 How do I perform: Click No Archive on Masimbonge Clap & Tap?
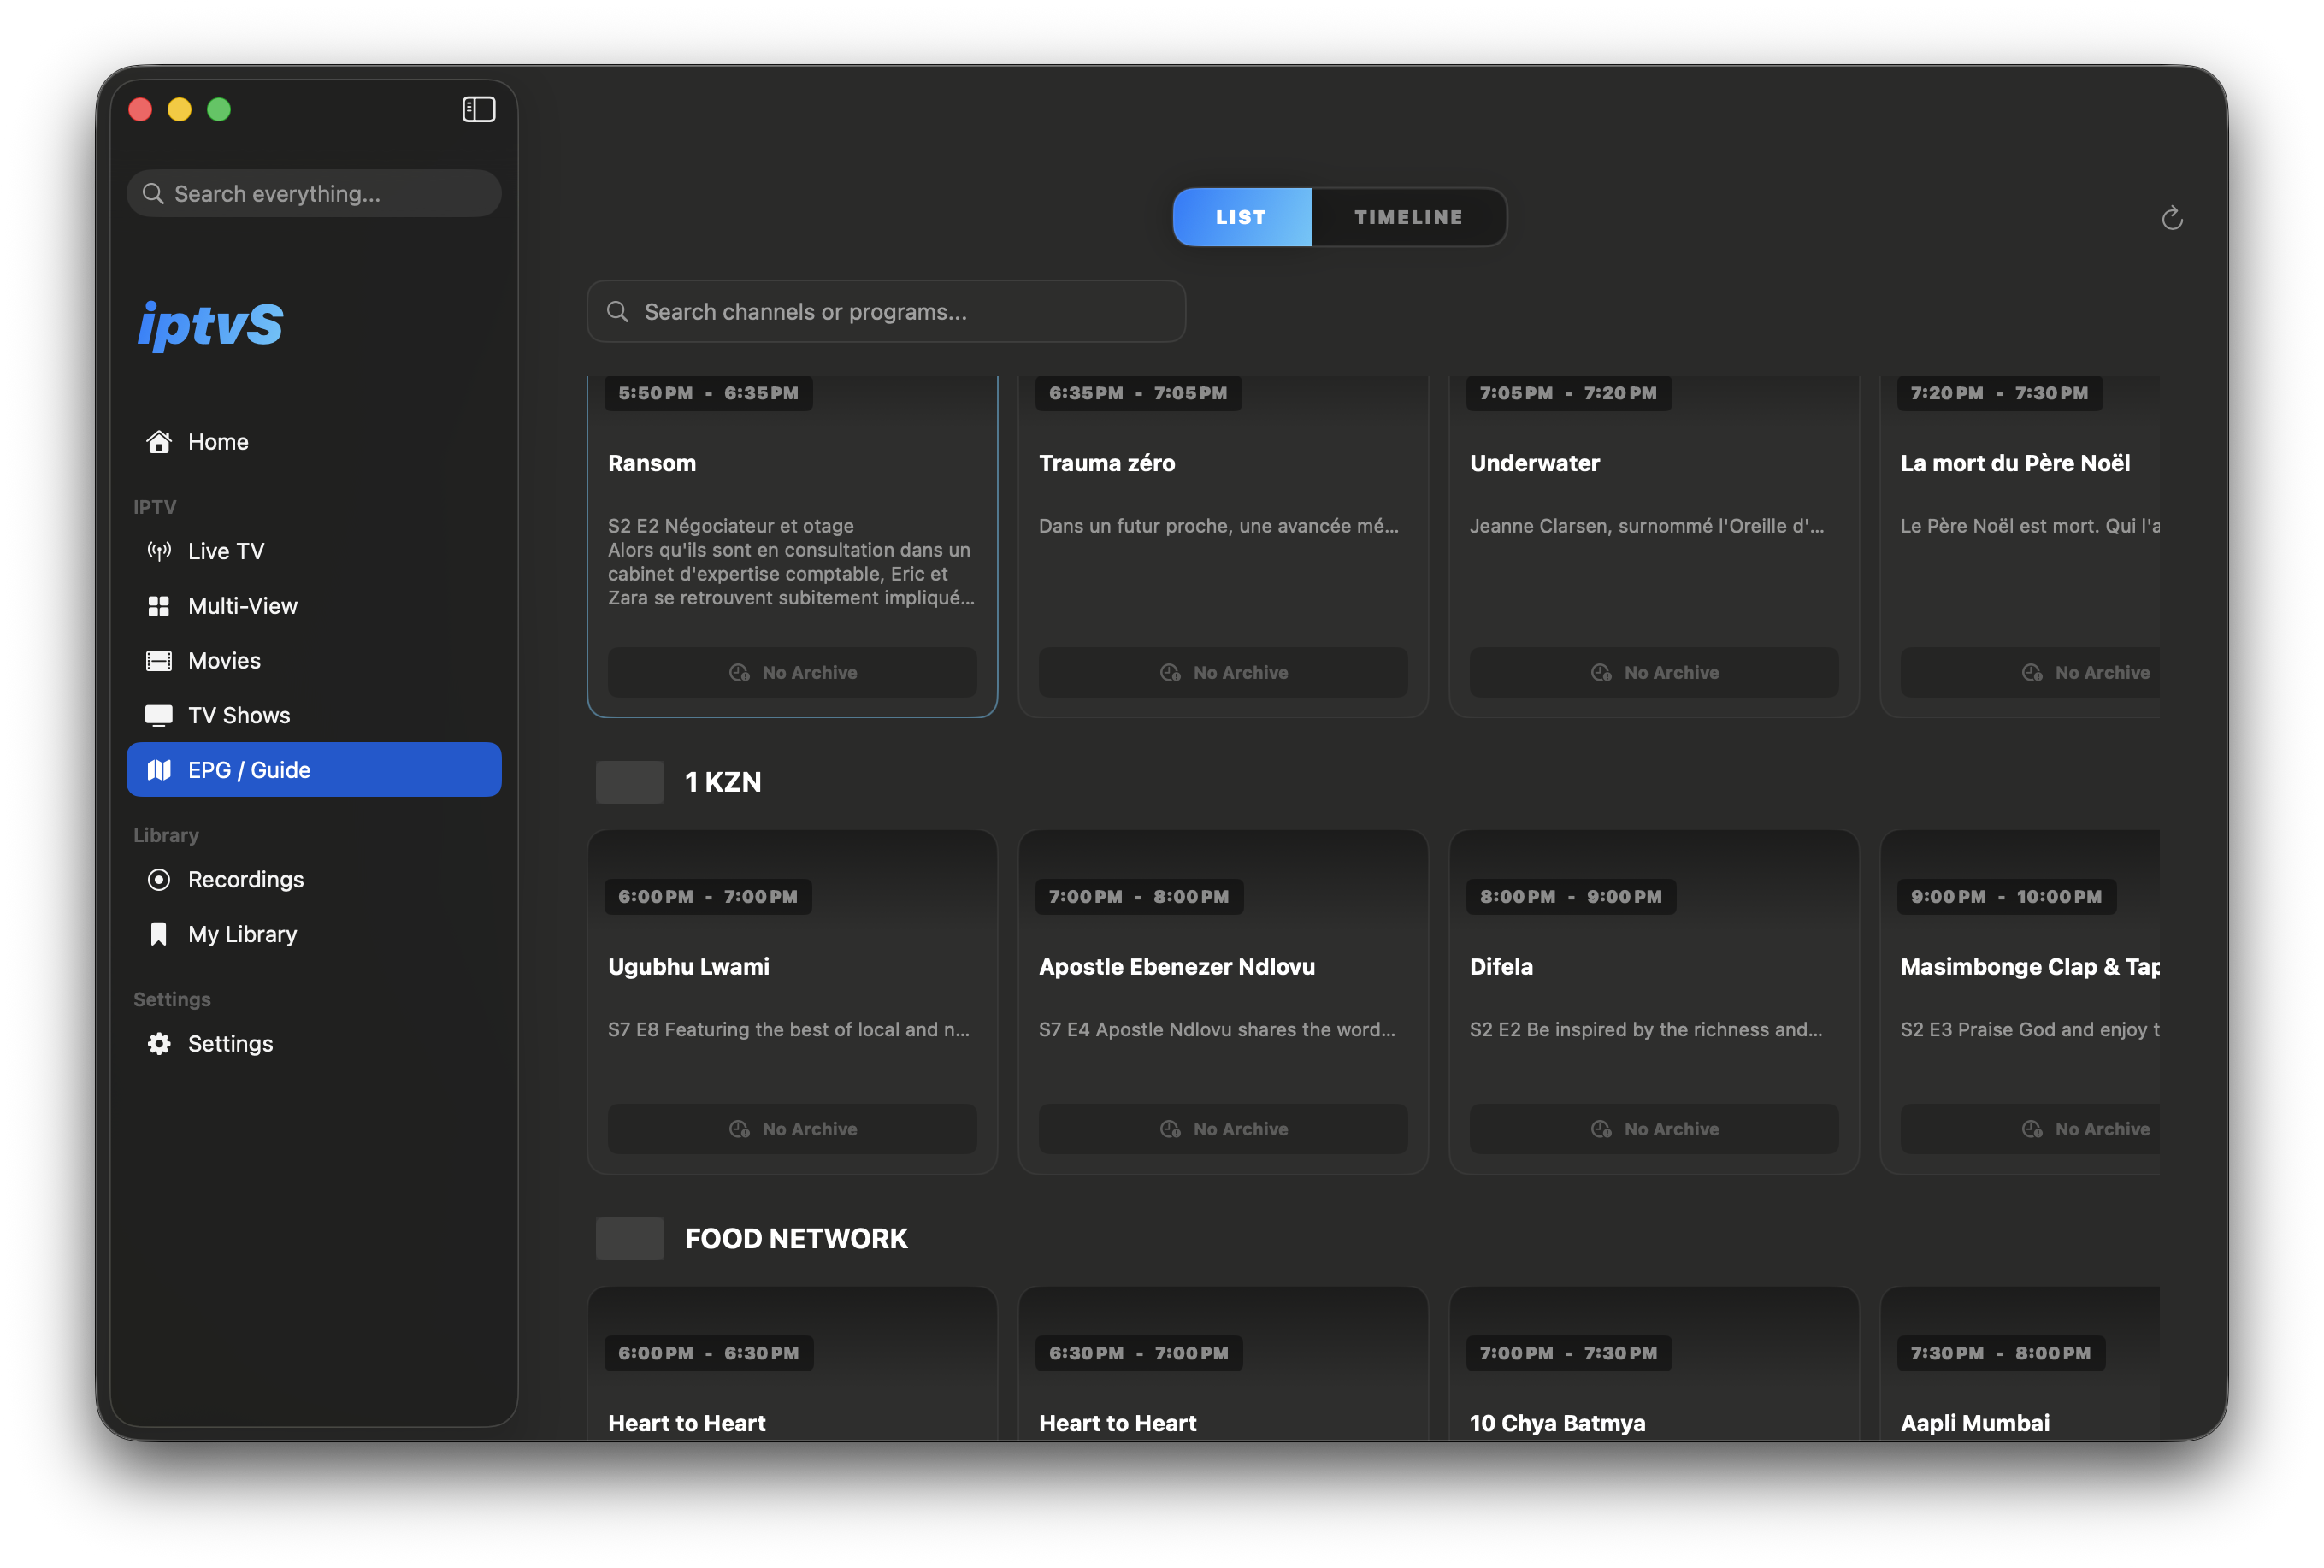point(2030,1129)
